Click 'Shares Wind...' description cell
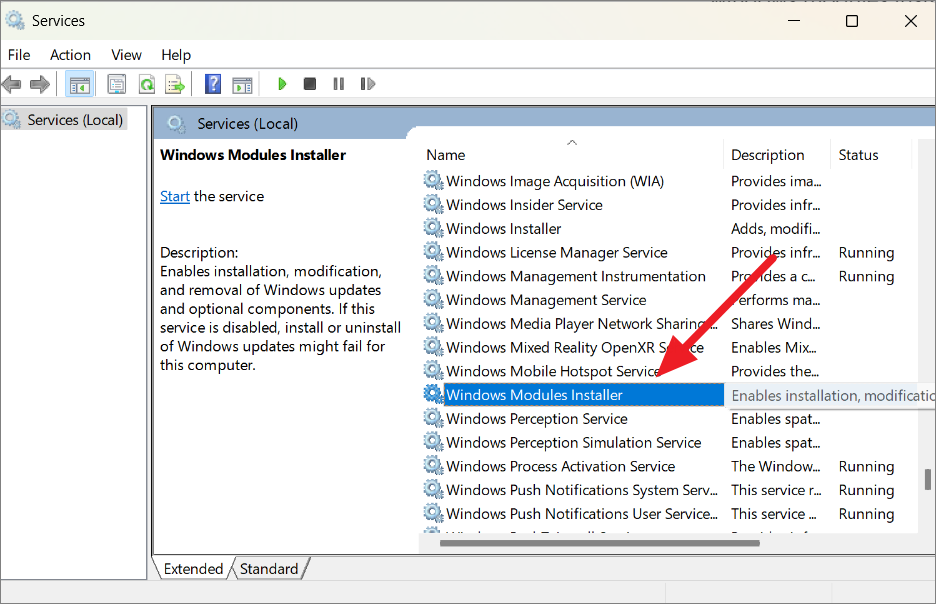 (775, 323)
